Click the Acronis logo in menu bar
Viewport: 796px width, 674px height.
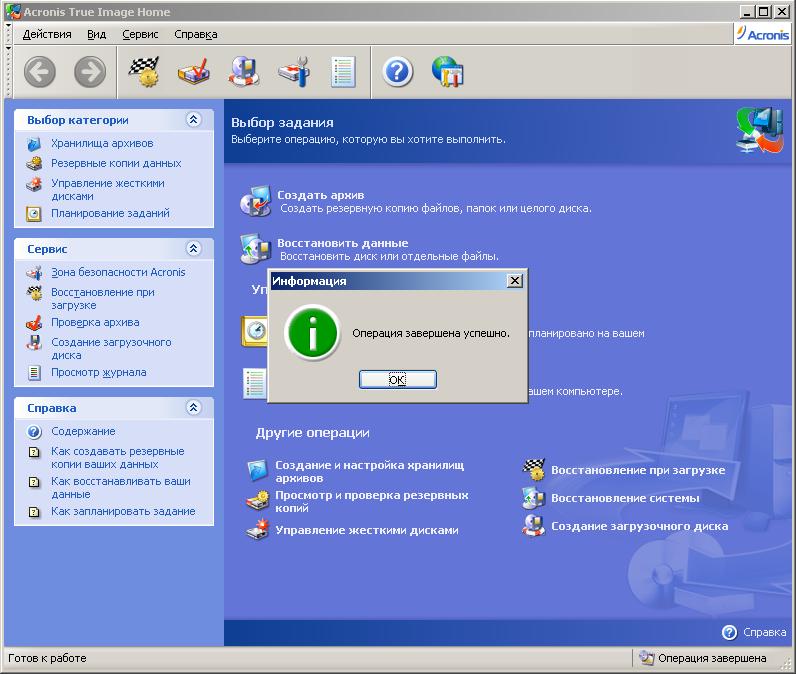(762, 34)
